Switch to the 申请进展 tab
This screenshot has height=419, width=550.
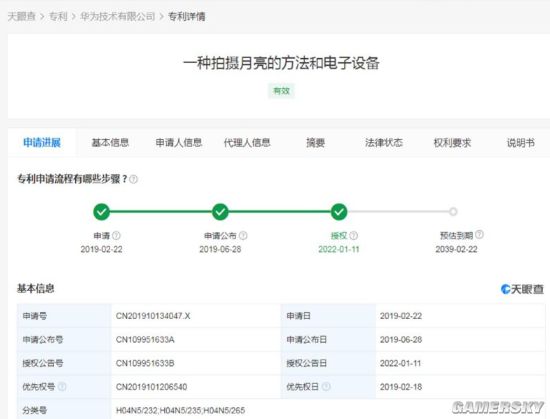[42, 143]
